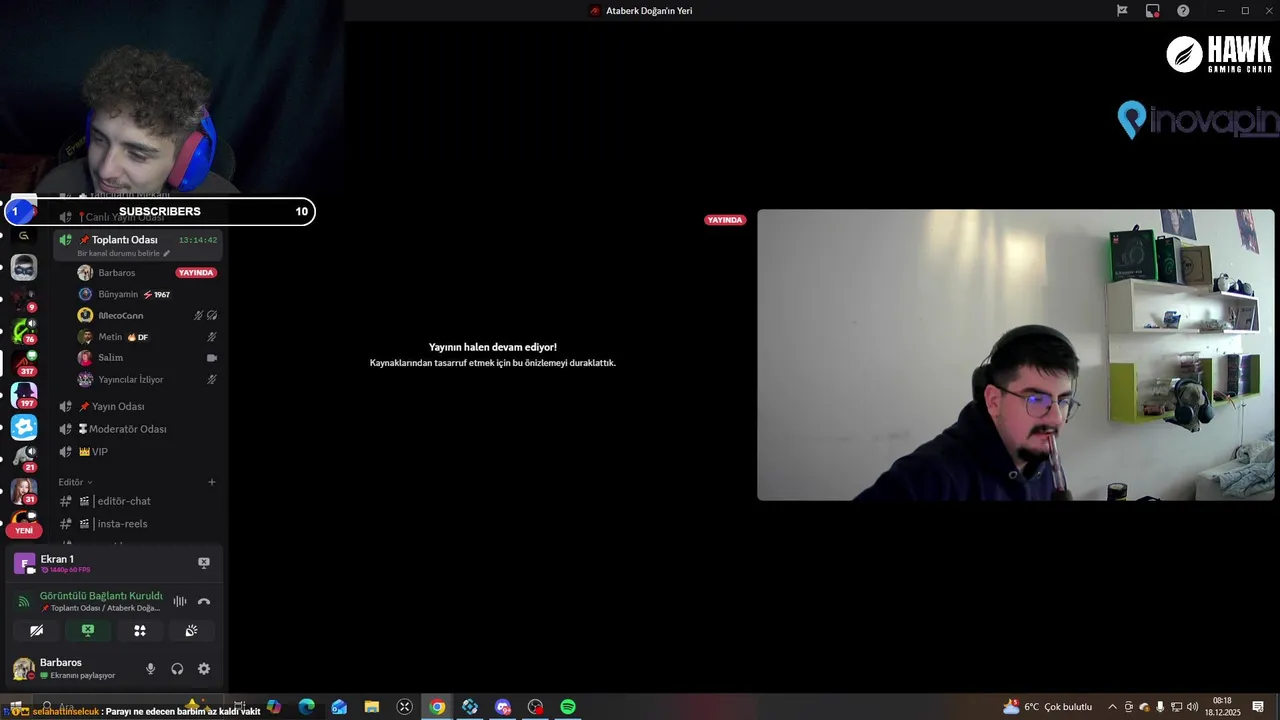Open the soundboard button
1280x720 pixels.
point(191,631)
